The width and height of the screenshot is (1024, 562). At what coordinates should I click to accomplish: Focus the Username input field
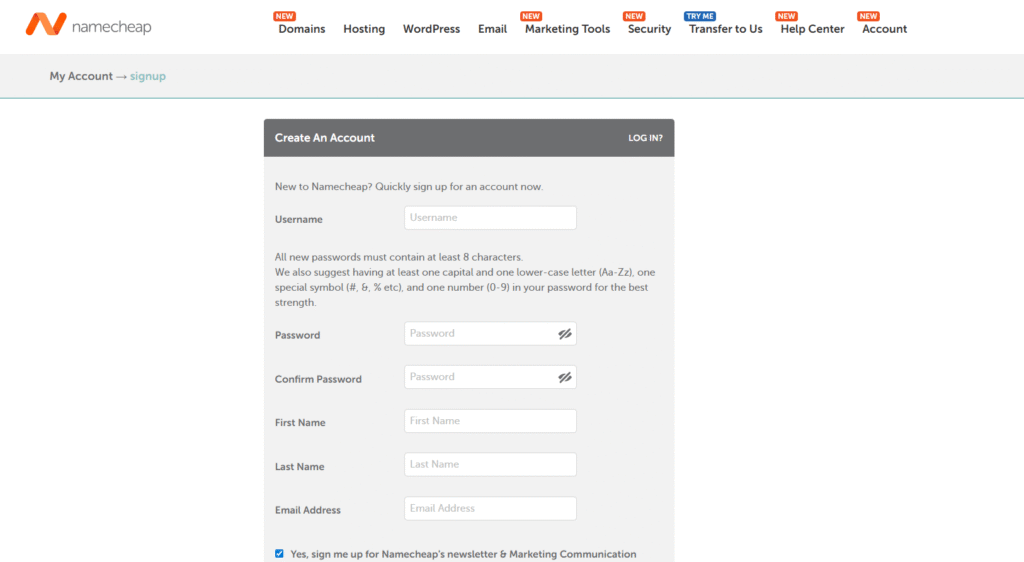click(490, 218)
